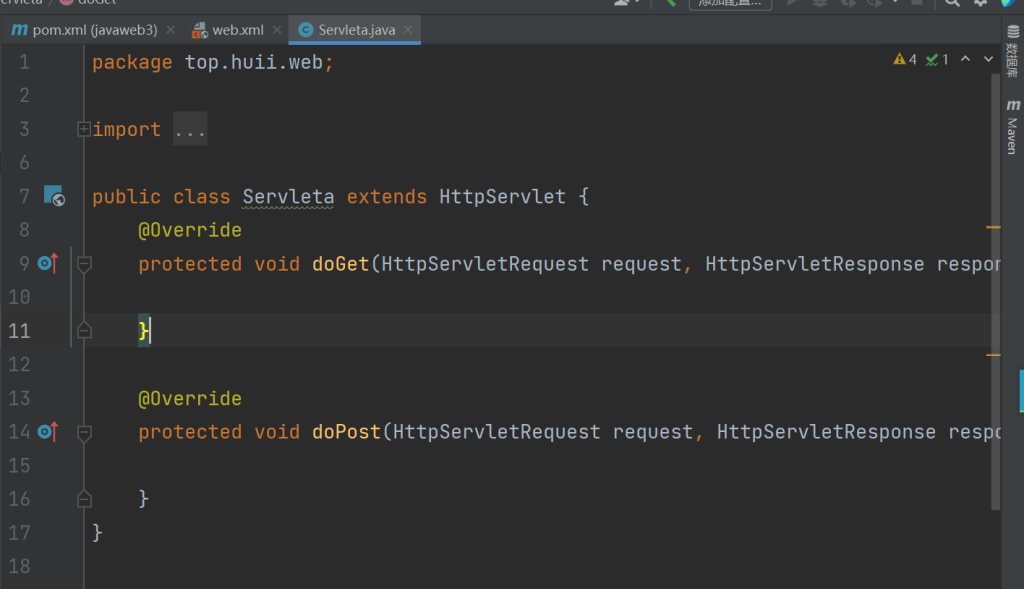Viewport: 1024px width, 589px height.
Task: Click the override gutter icon beside doGet
Action: (47, 264)
